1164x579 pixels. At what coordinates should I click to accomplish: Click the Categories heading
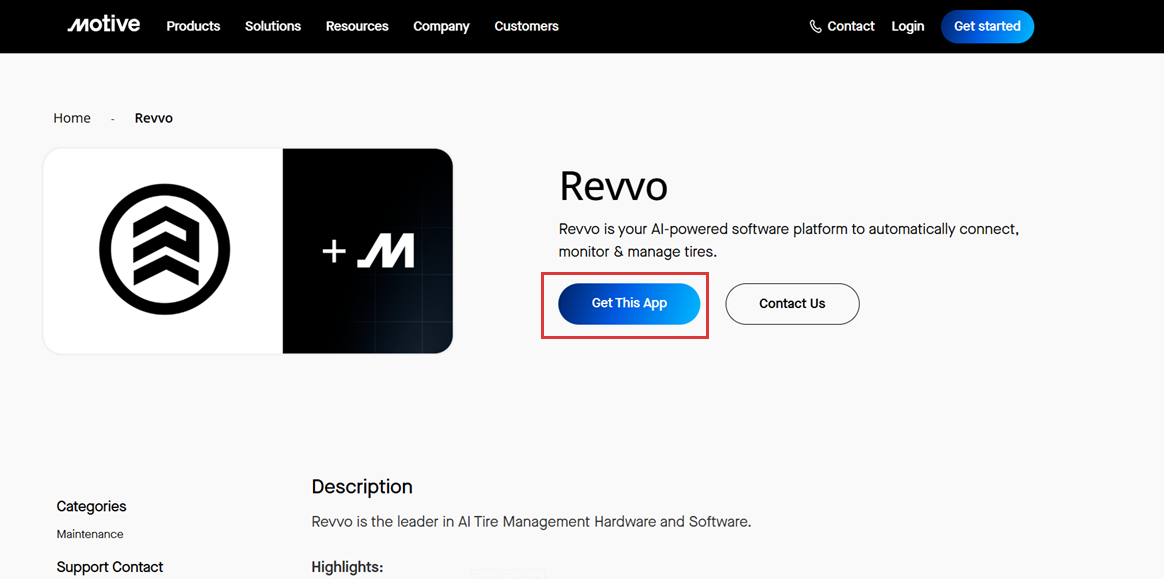pos(91,506)
